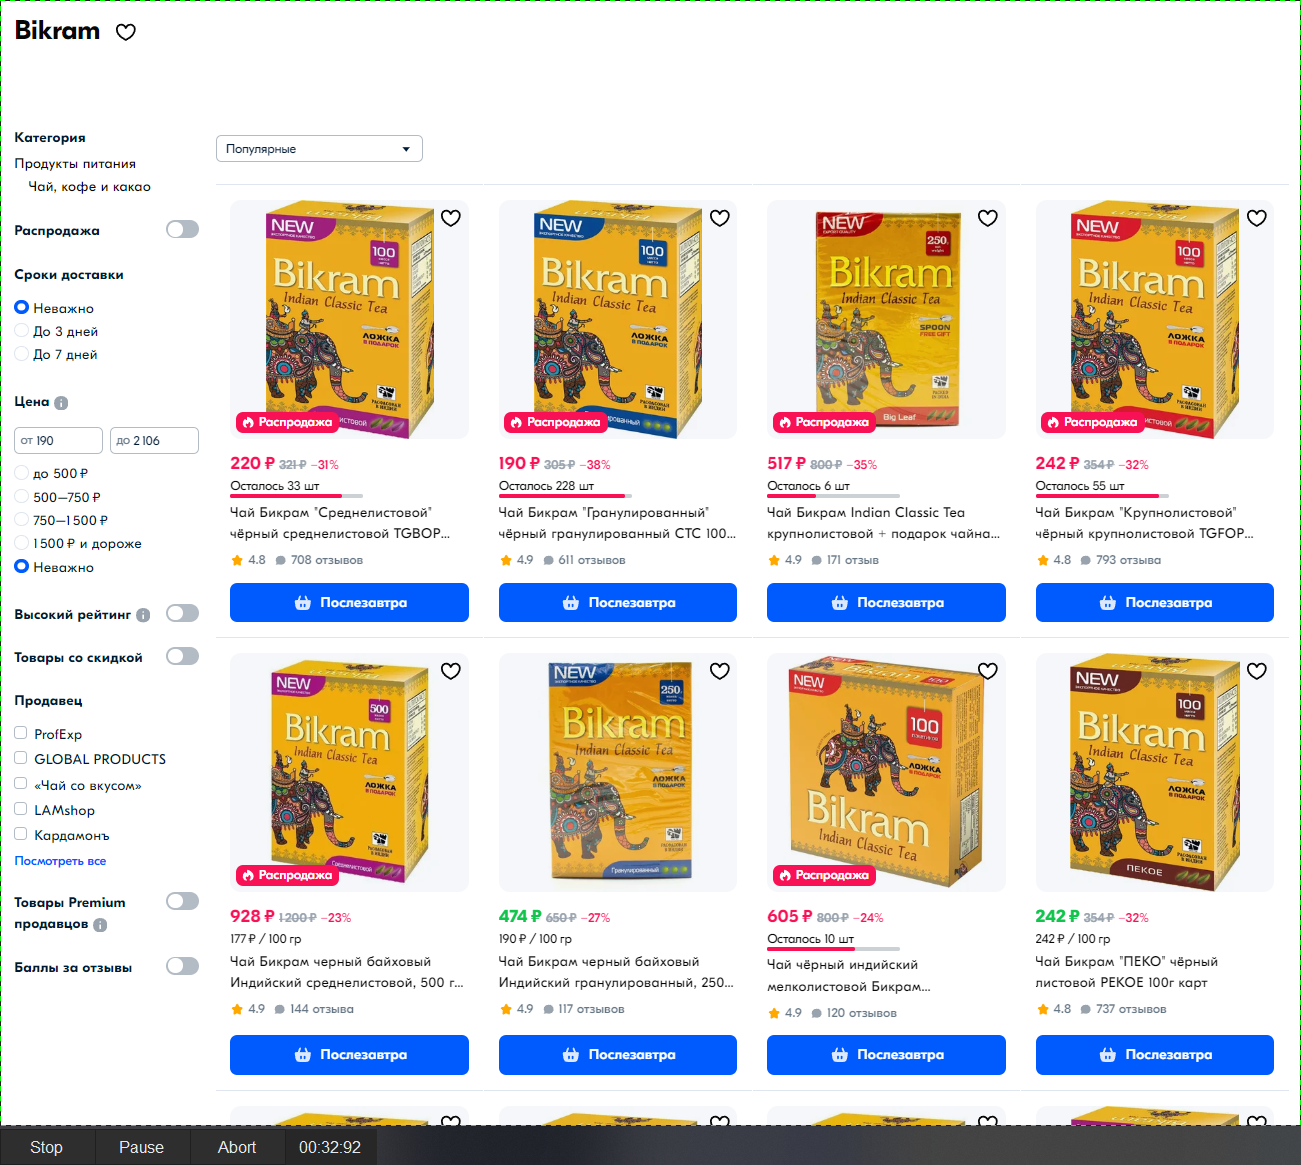Check the GLOBAL PRODUCTS seller checkbox
This screenshot has height=1165, width=1301.
[20, 758]
